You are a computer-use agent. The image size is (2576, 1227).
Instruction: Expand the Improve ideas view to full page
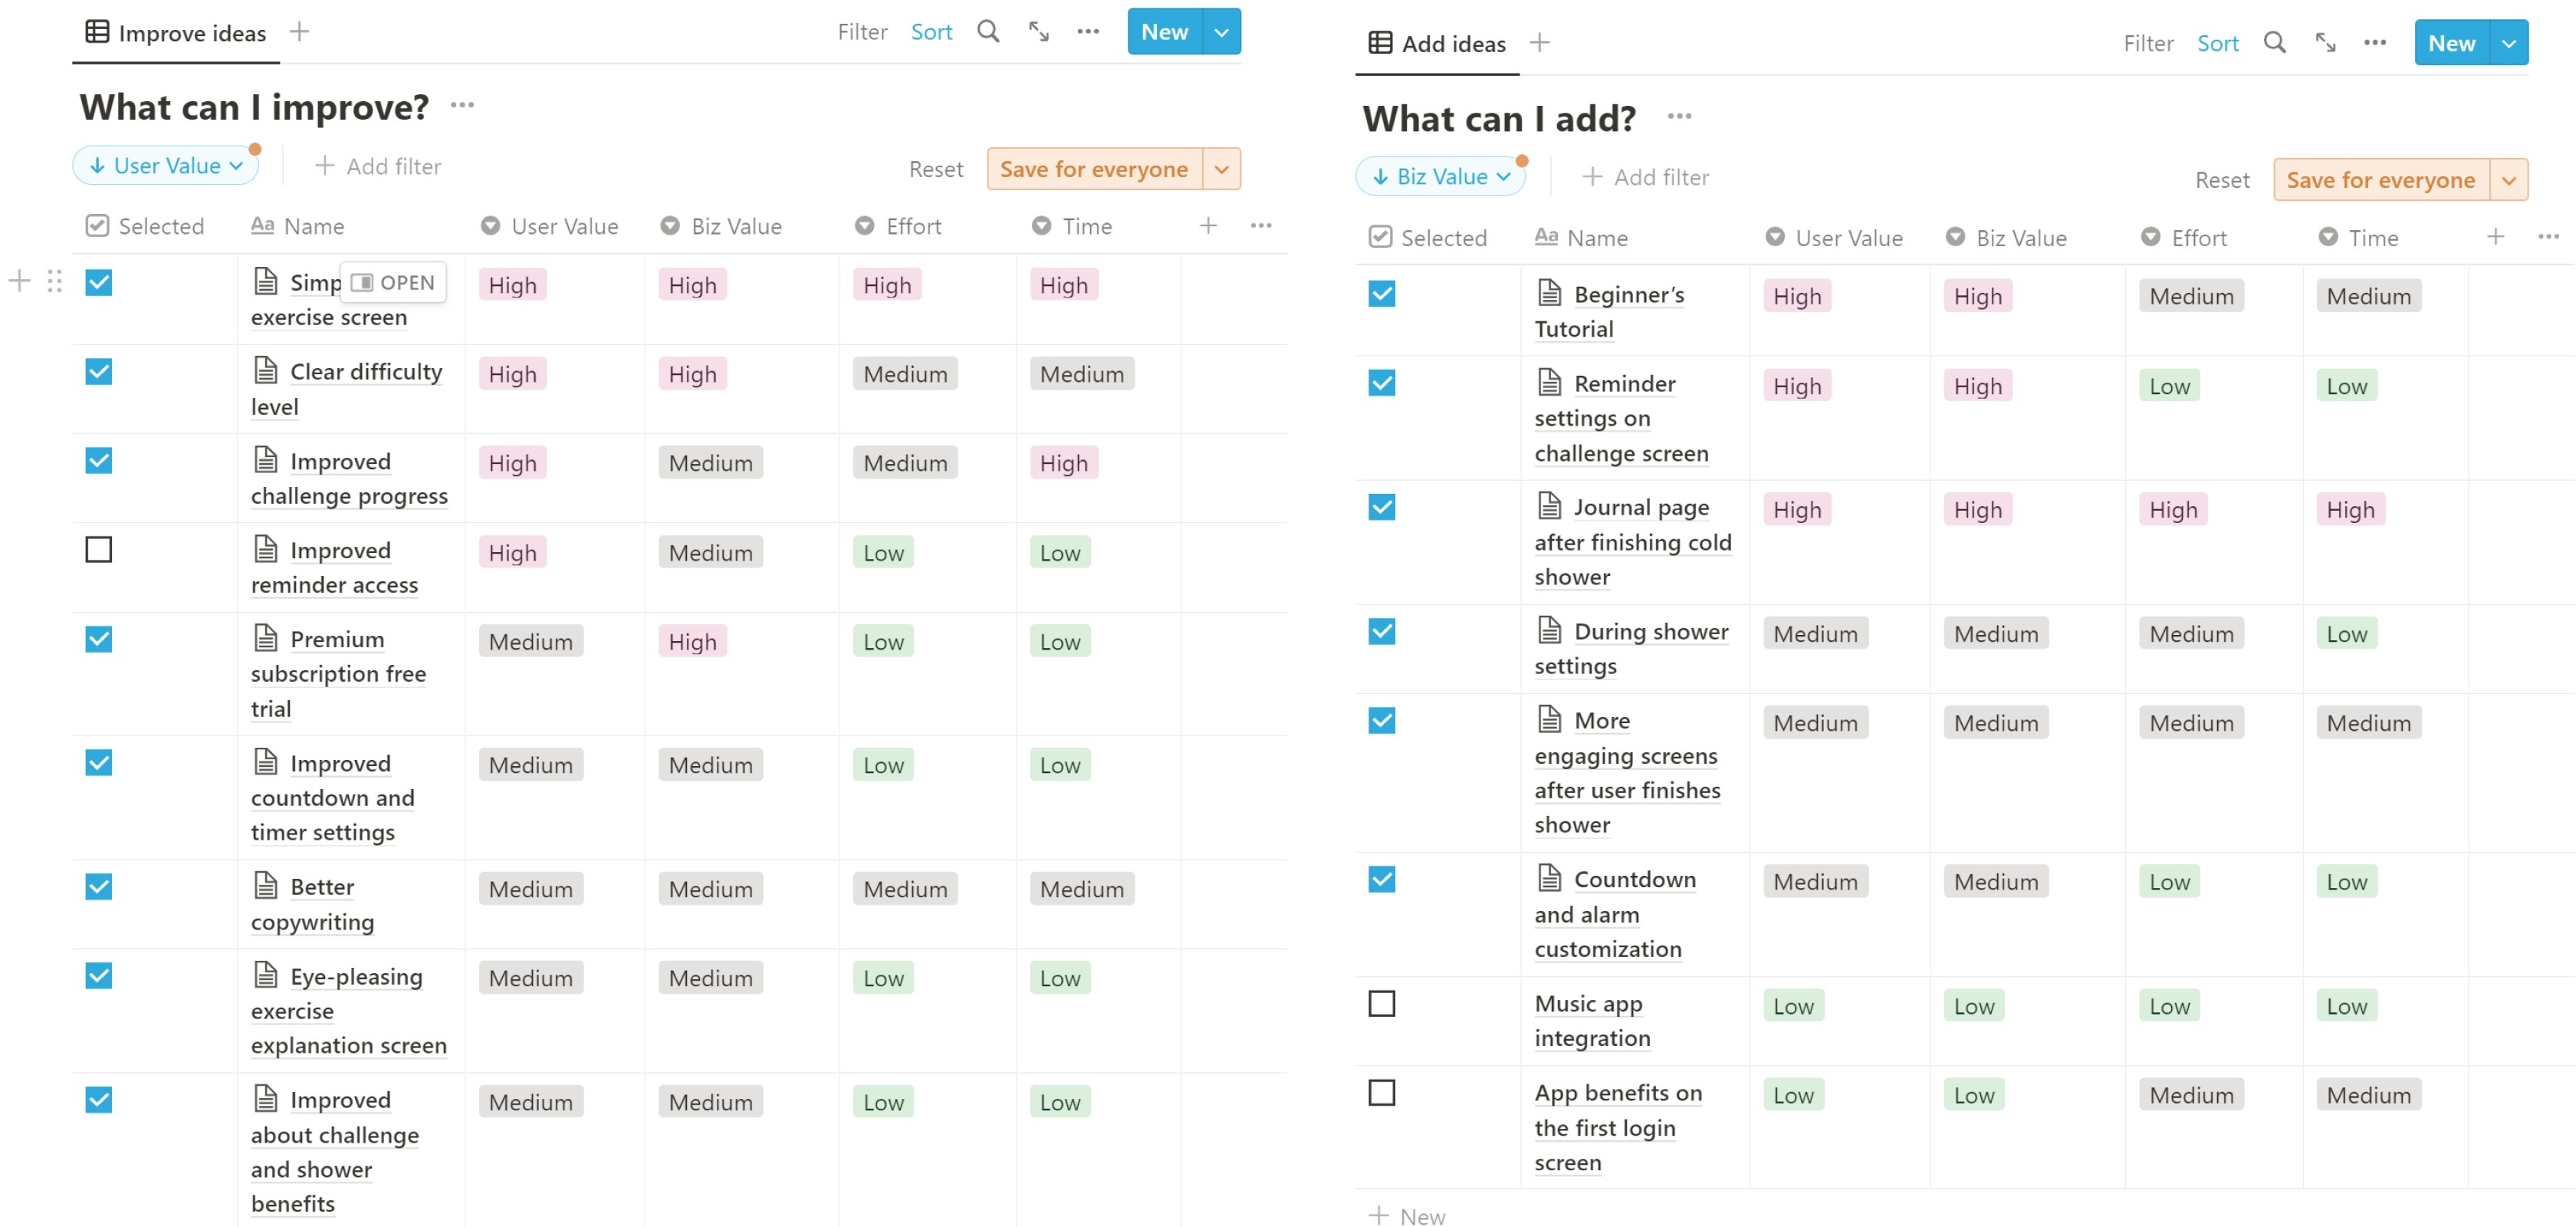1039,32
